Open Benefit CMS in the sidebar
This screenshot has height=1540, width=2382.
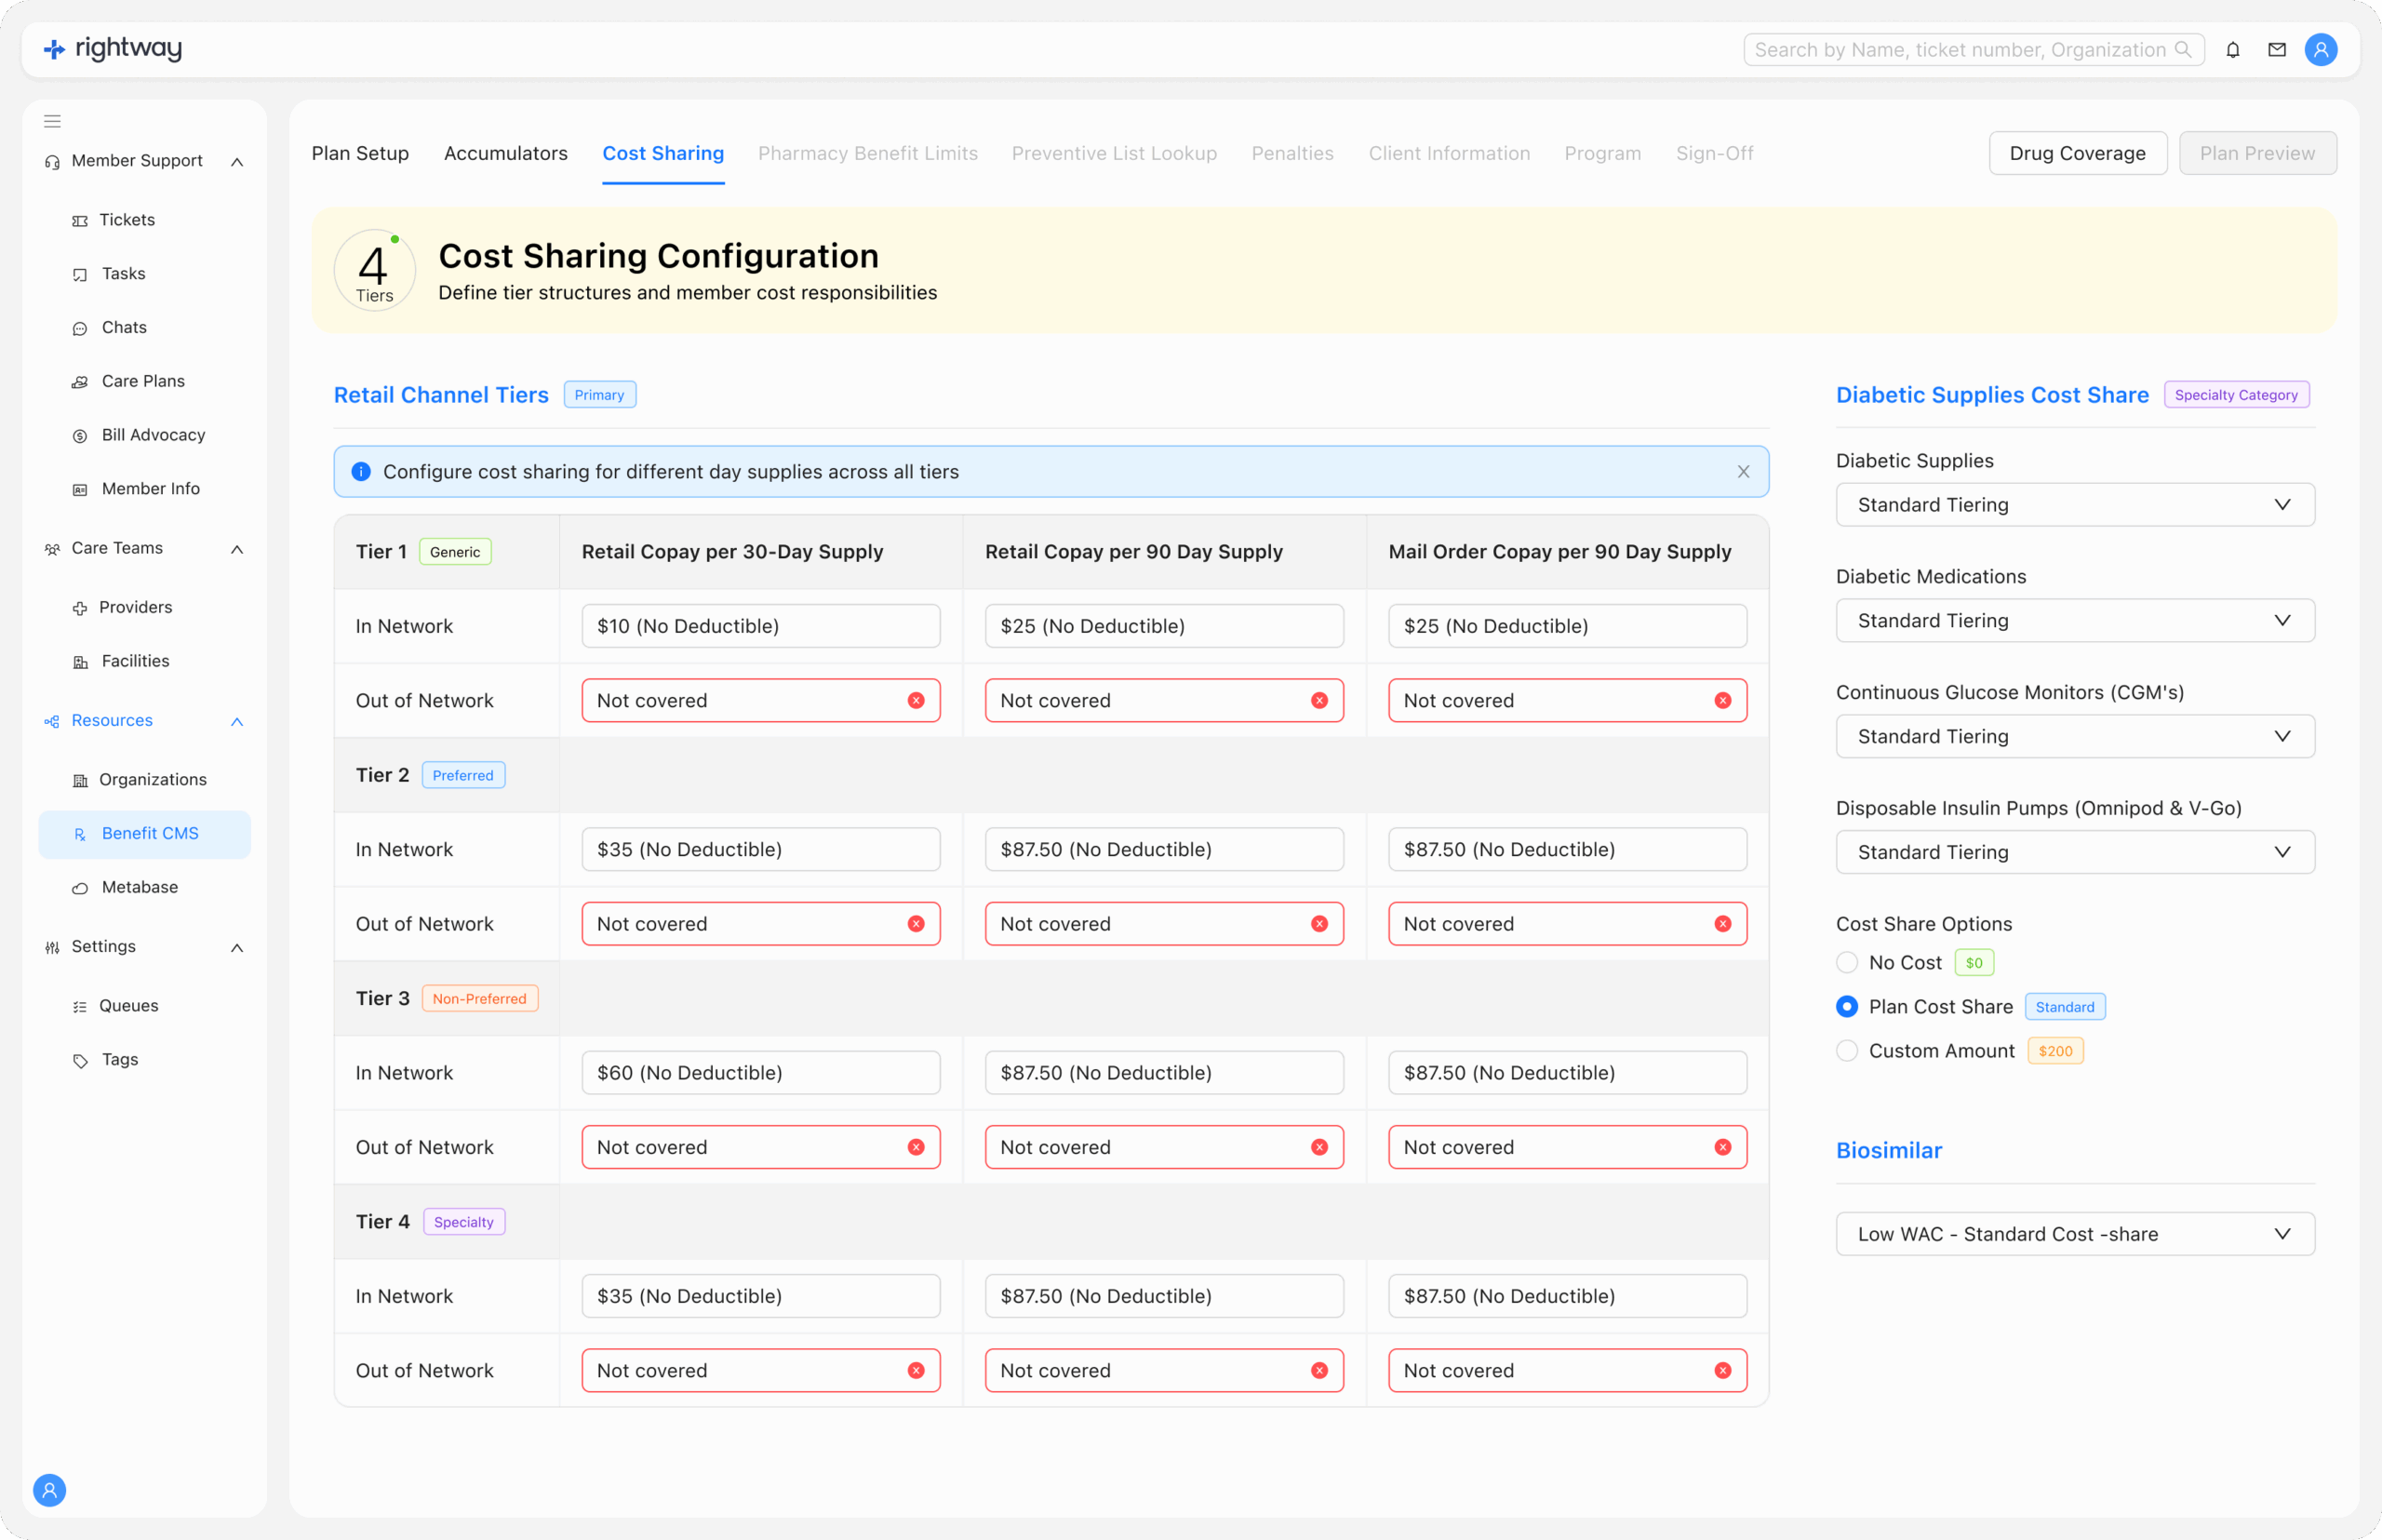coord(149,833)
